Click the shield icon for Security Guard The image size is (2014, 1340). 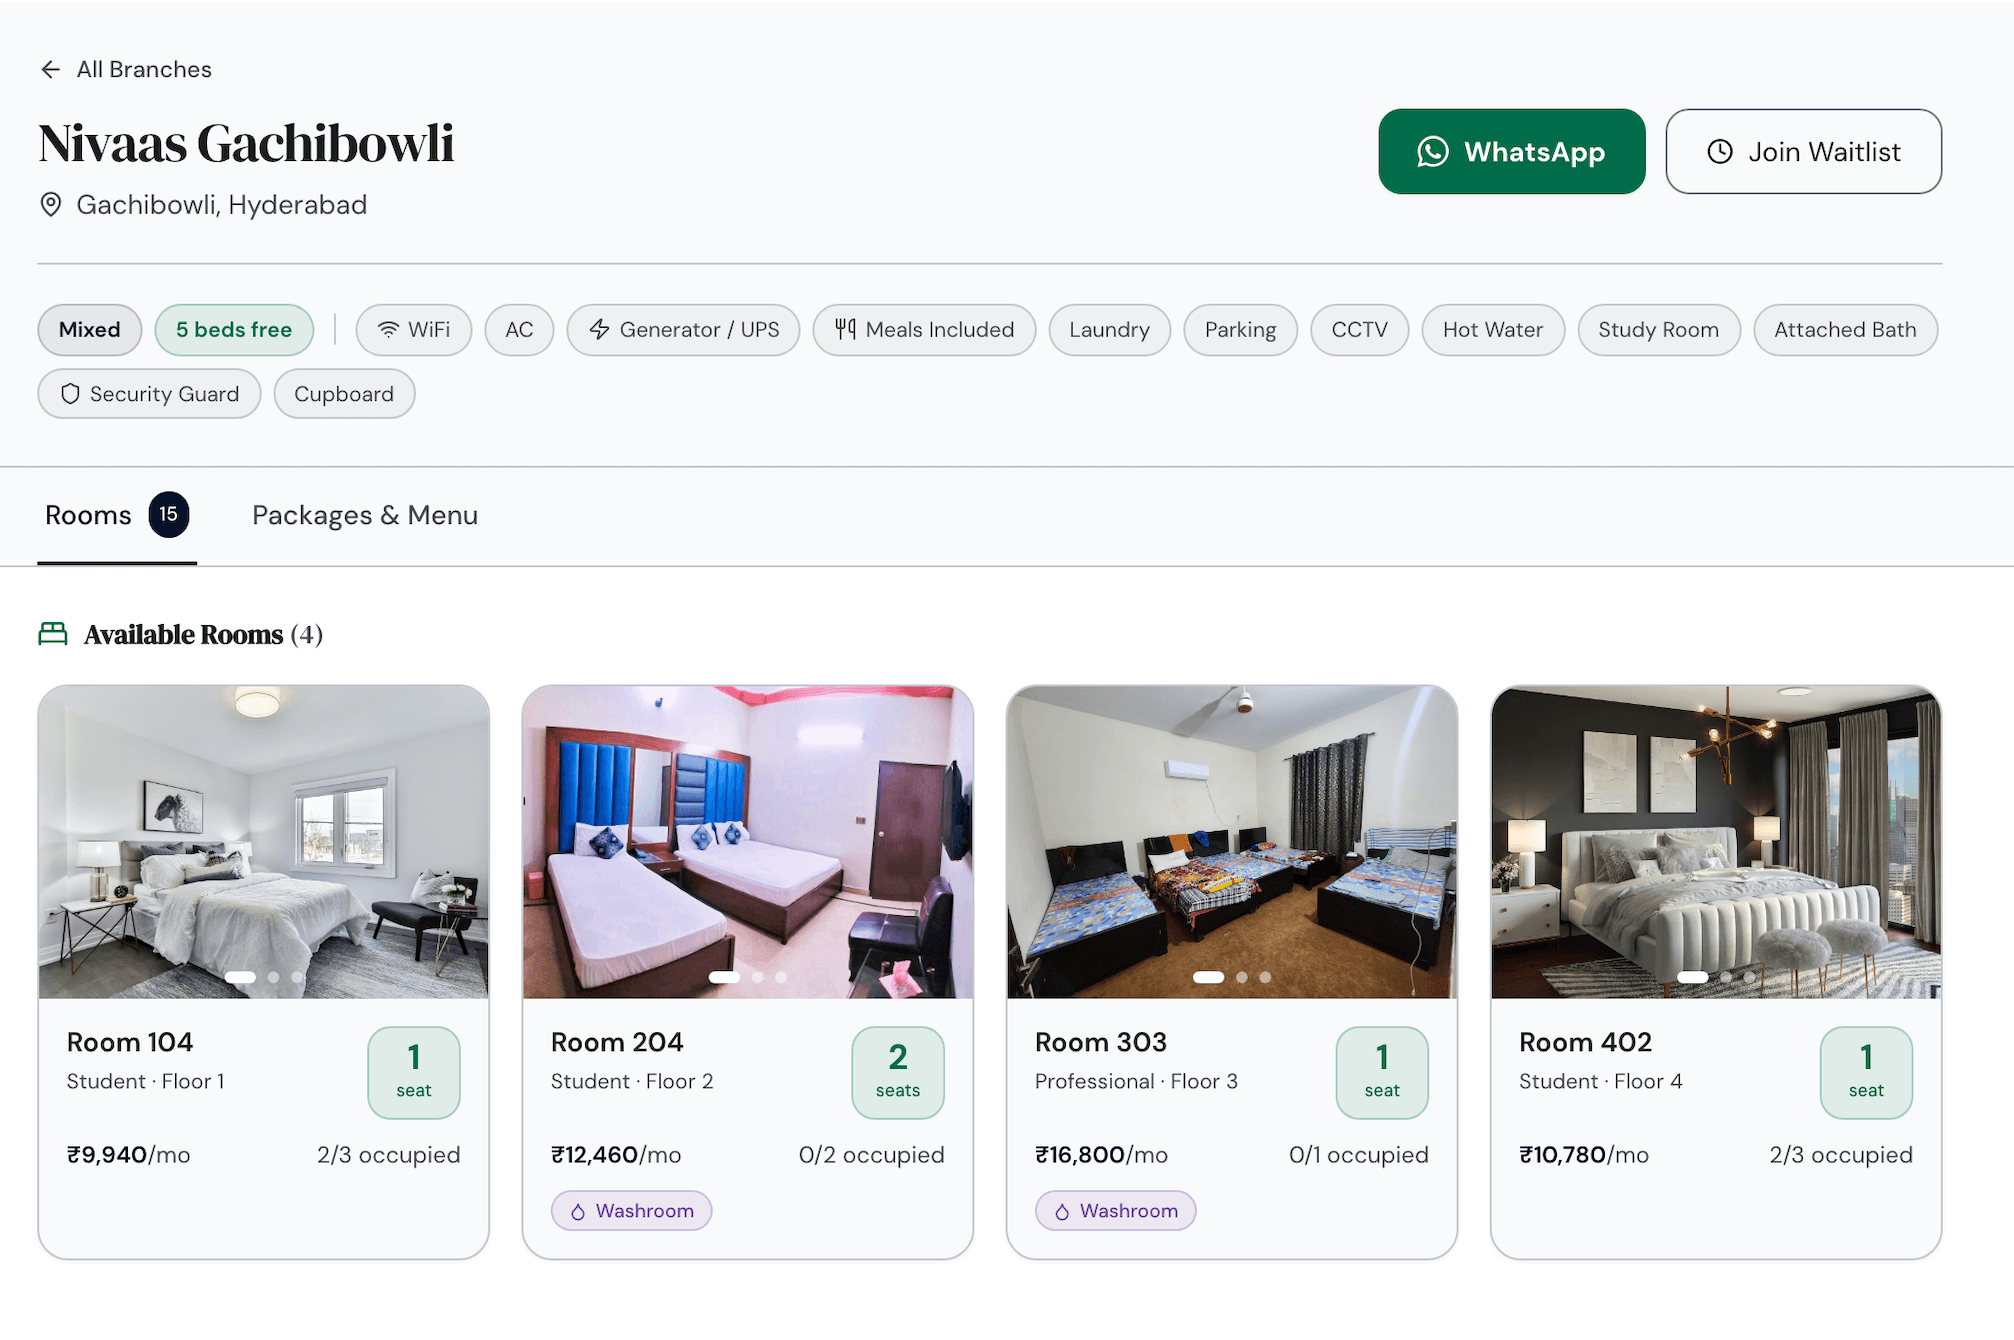coord(70,394)
